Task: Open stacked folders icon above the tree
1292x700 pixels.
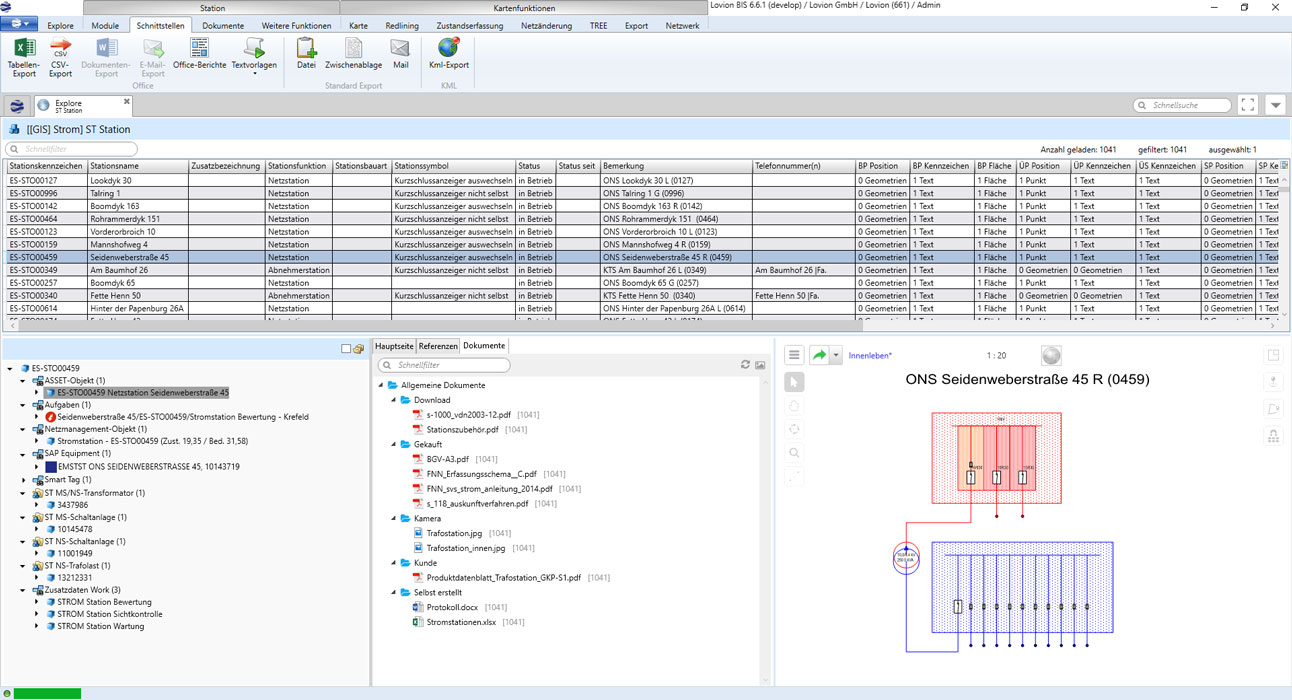Action: [x=359, y=349]
